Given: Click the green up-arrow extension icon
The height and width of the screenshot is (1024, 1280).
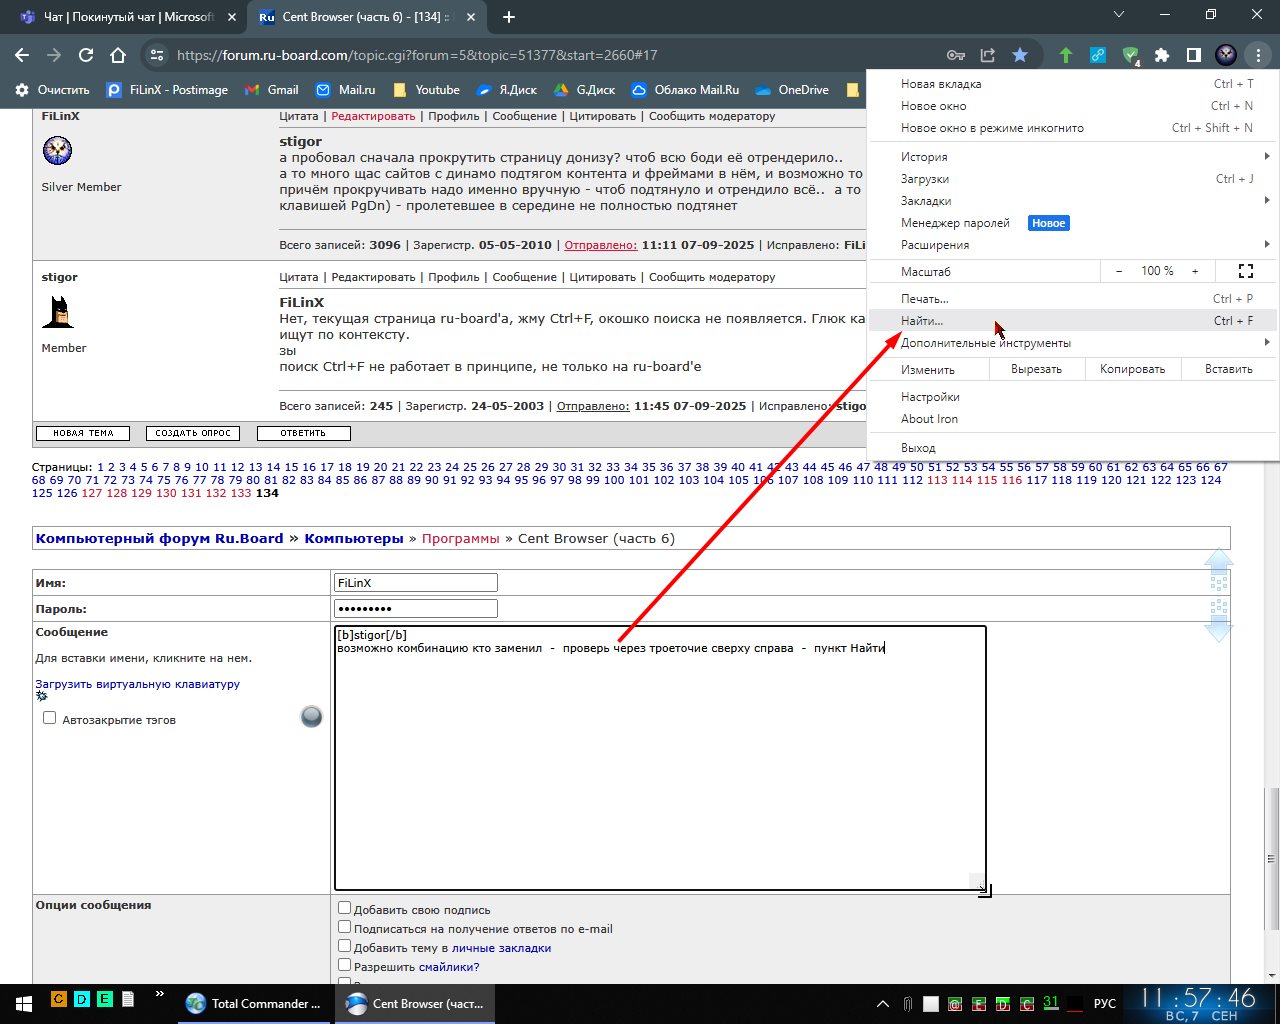Looking at the screenshot, I should pyautogui.click(x=1066, y=55).
